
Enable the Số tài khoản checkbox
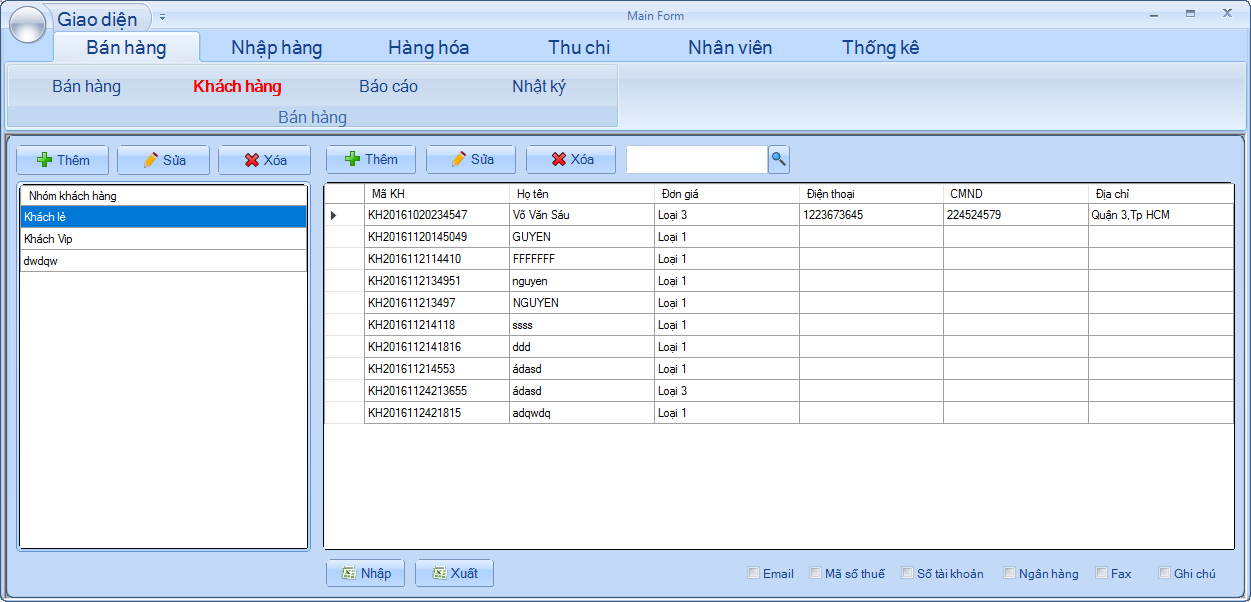(908, 573)
